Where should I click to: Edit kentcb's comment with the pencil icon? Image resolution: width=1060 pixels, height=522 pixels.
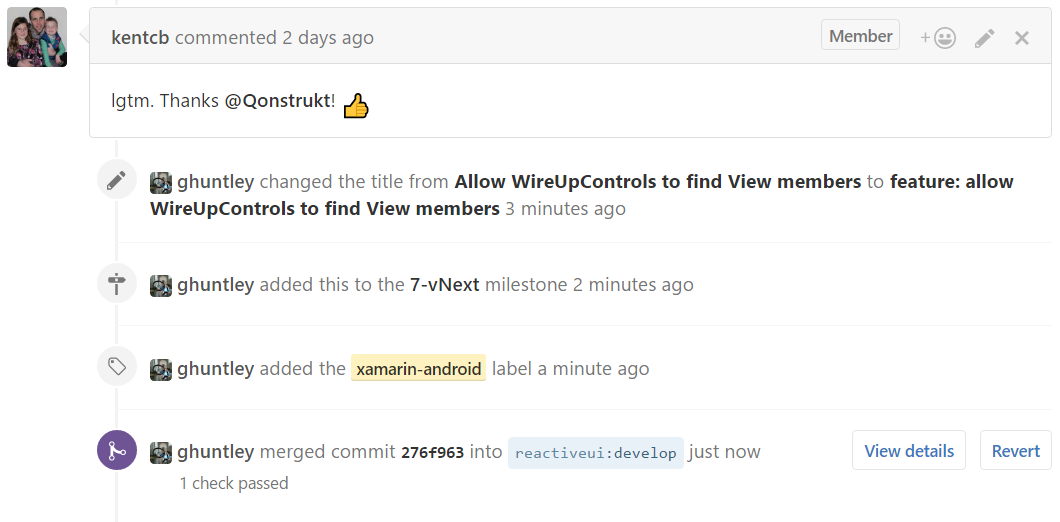984,39
